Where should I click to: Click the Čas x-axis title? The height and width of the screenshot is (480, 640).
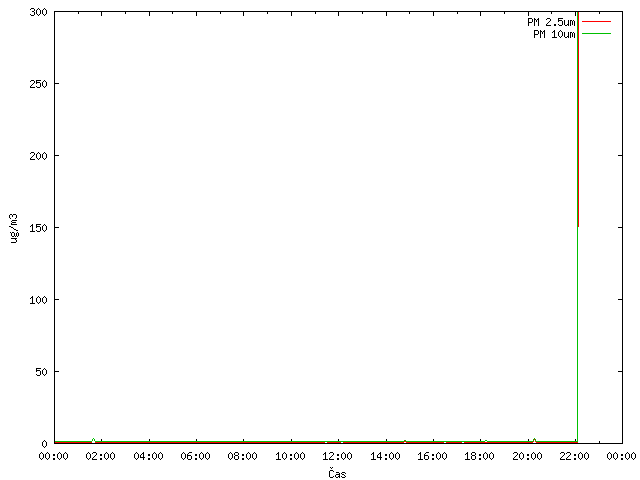[x=337, y=473]
